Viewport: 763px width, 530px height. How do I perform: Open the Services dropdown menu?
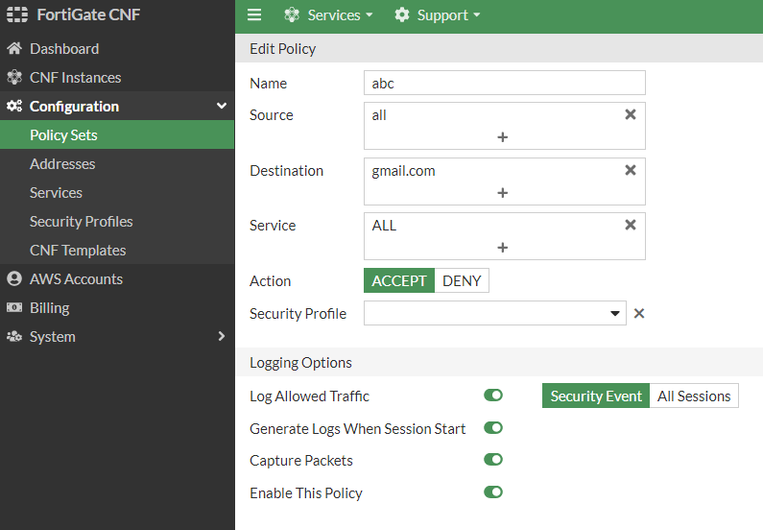[328, 15]
